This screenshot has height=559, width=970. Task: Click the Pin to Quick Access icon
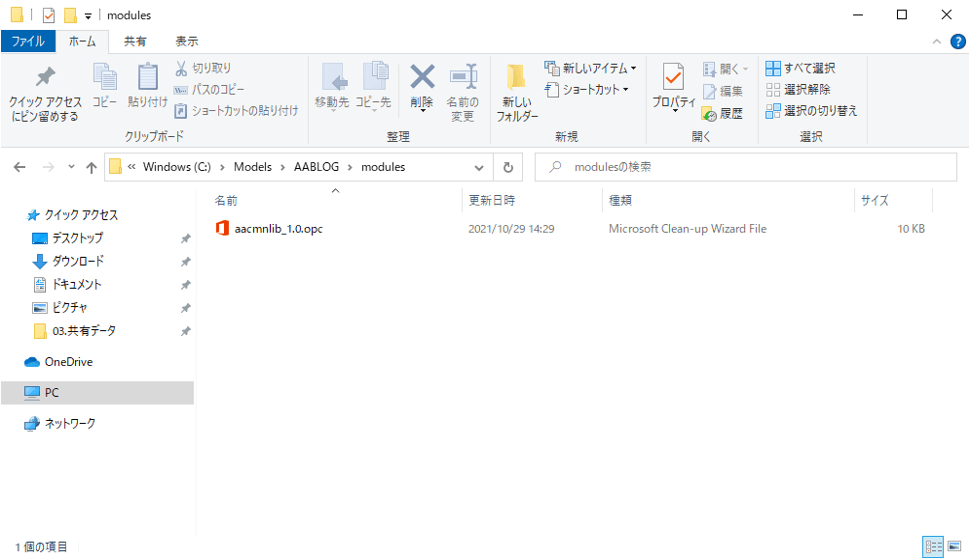(45, 77)
